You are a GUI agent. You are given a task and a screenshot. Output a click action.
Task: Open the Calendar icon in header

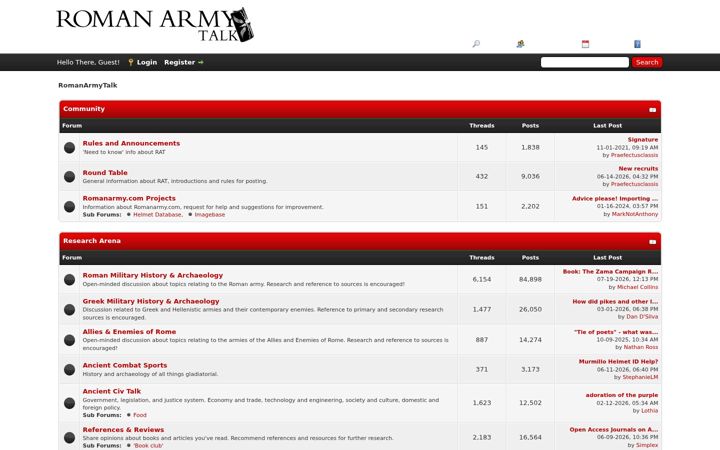(x=585, y=44)
